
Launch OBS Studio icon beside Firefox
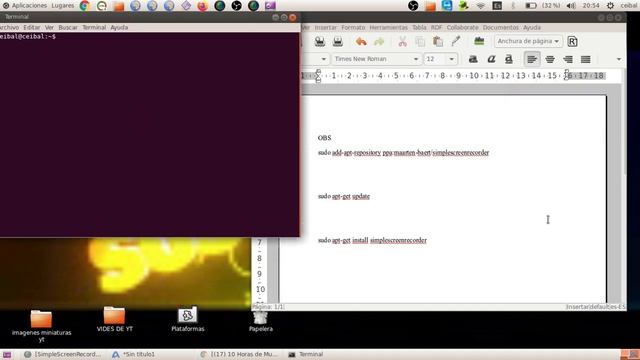(x=236, y=6)
